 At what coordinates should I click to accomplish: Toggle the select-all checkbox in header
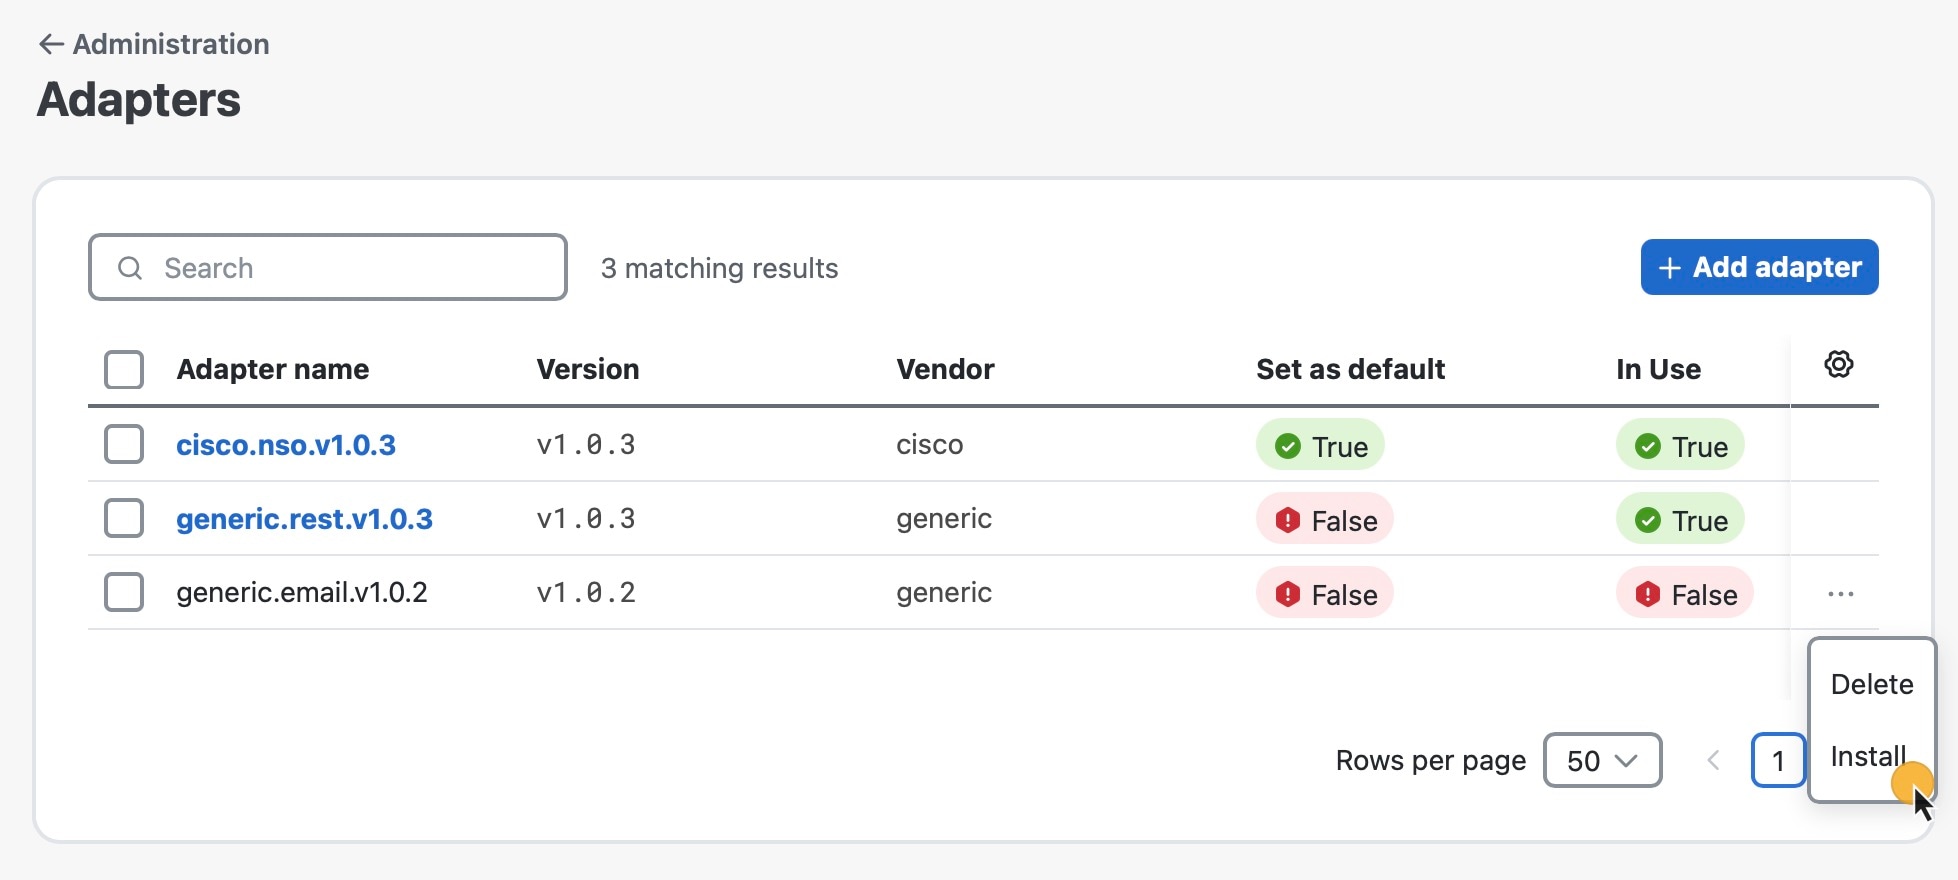124,369
